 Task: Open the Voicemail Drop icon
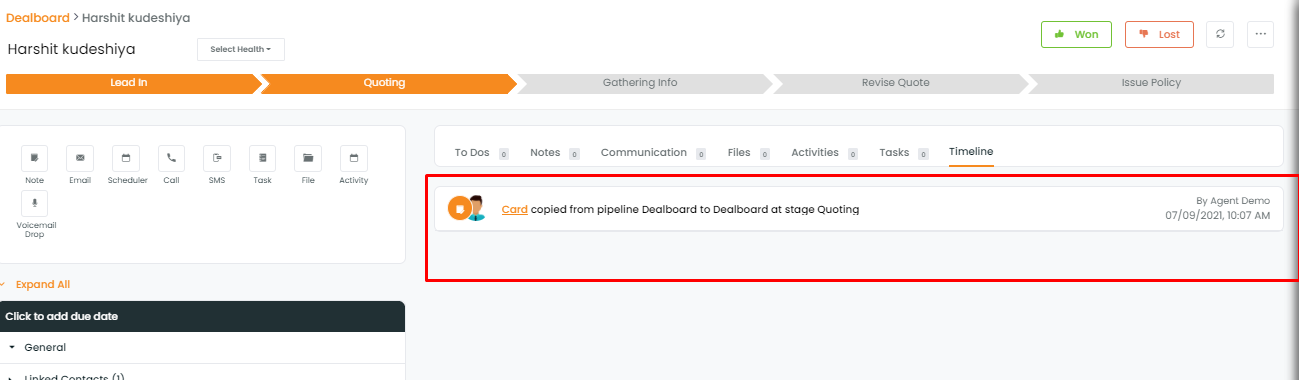[35, 203]
